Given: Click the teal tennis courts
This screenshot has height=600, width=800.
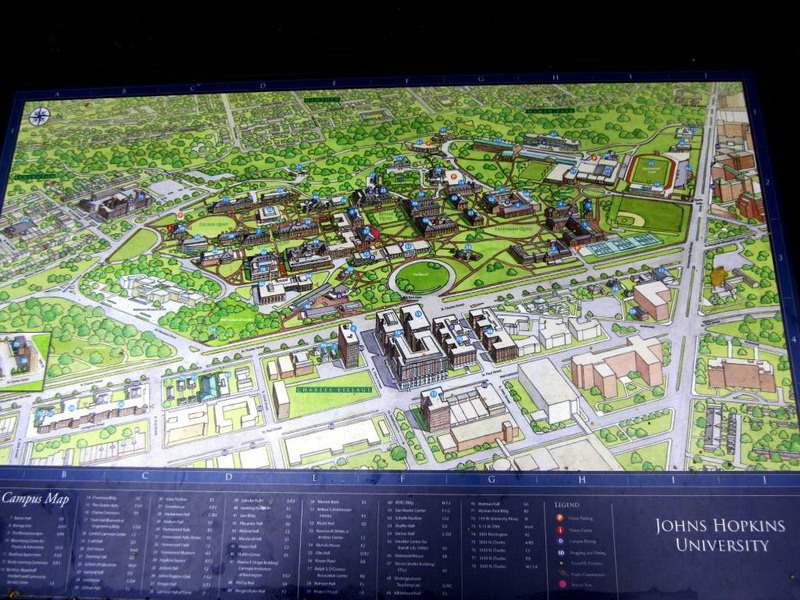Looking at the screenshot, I should [x=623, y=244].
